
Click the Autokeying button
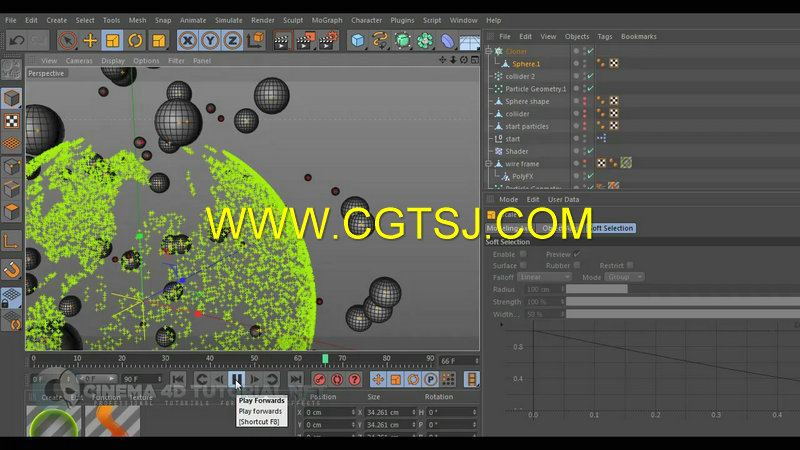click(x=337, y=379)
